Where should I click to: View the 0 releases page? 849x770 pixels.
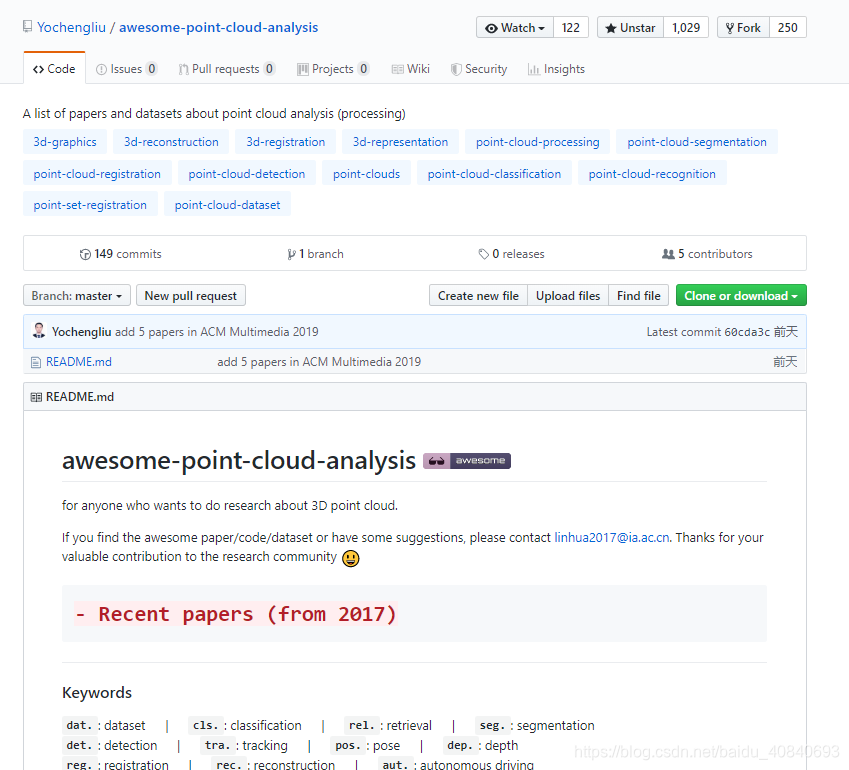(512, 254)
